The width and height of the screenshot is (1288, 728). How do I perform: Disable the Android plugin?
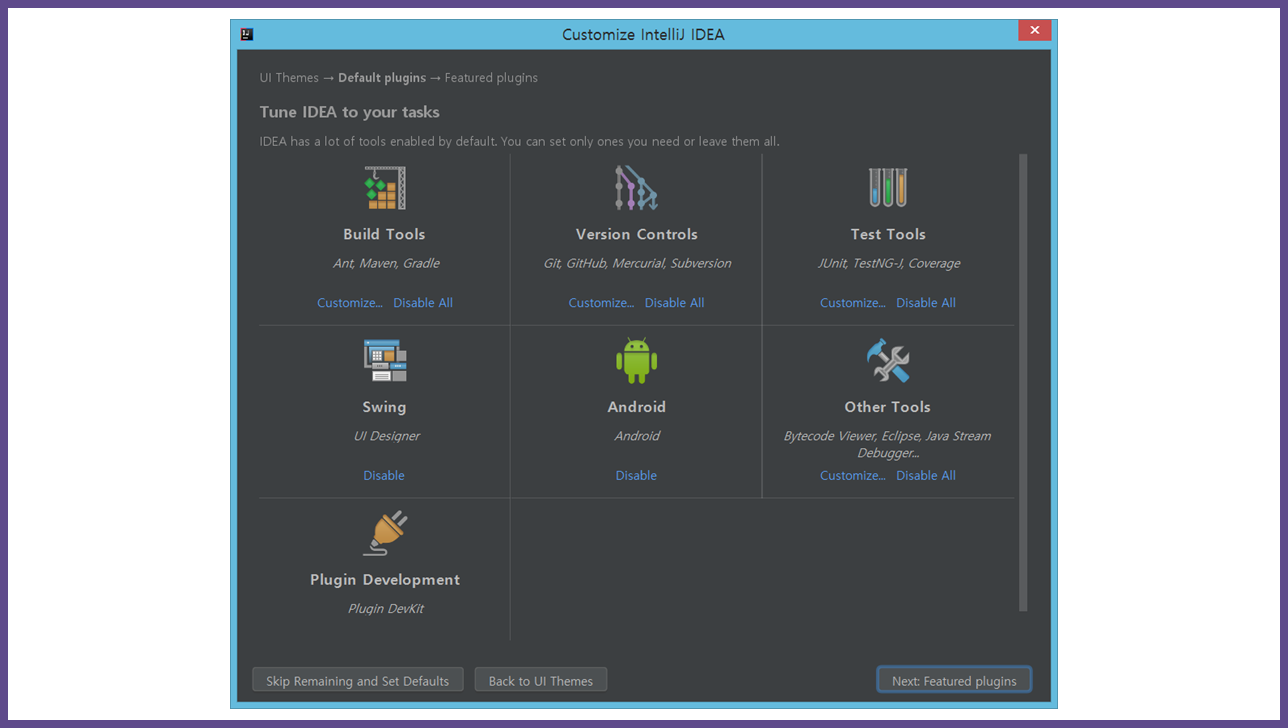[x=636, y=476]
